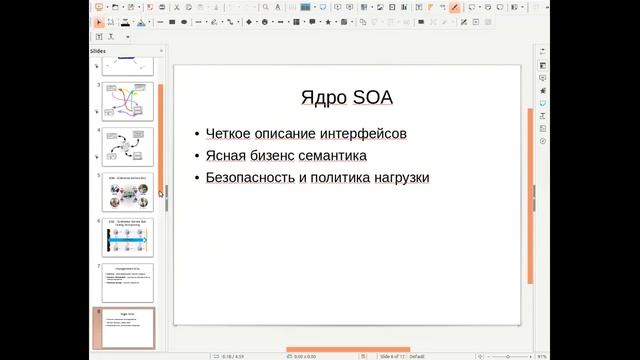
Task: Click the main editor horizontal scrollbar
Action: click(348, 349)
